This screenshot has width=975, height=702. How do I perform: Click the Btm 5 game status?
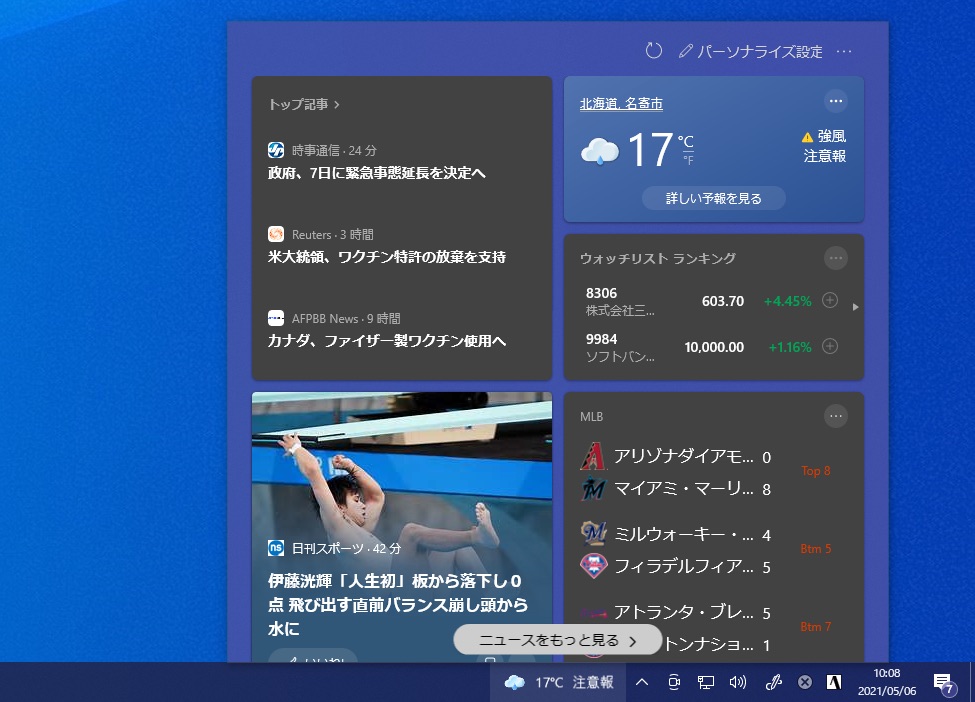coord(815,549)
